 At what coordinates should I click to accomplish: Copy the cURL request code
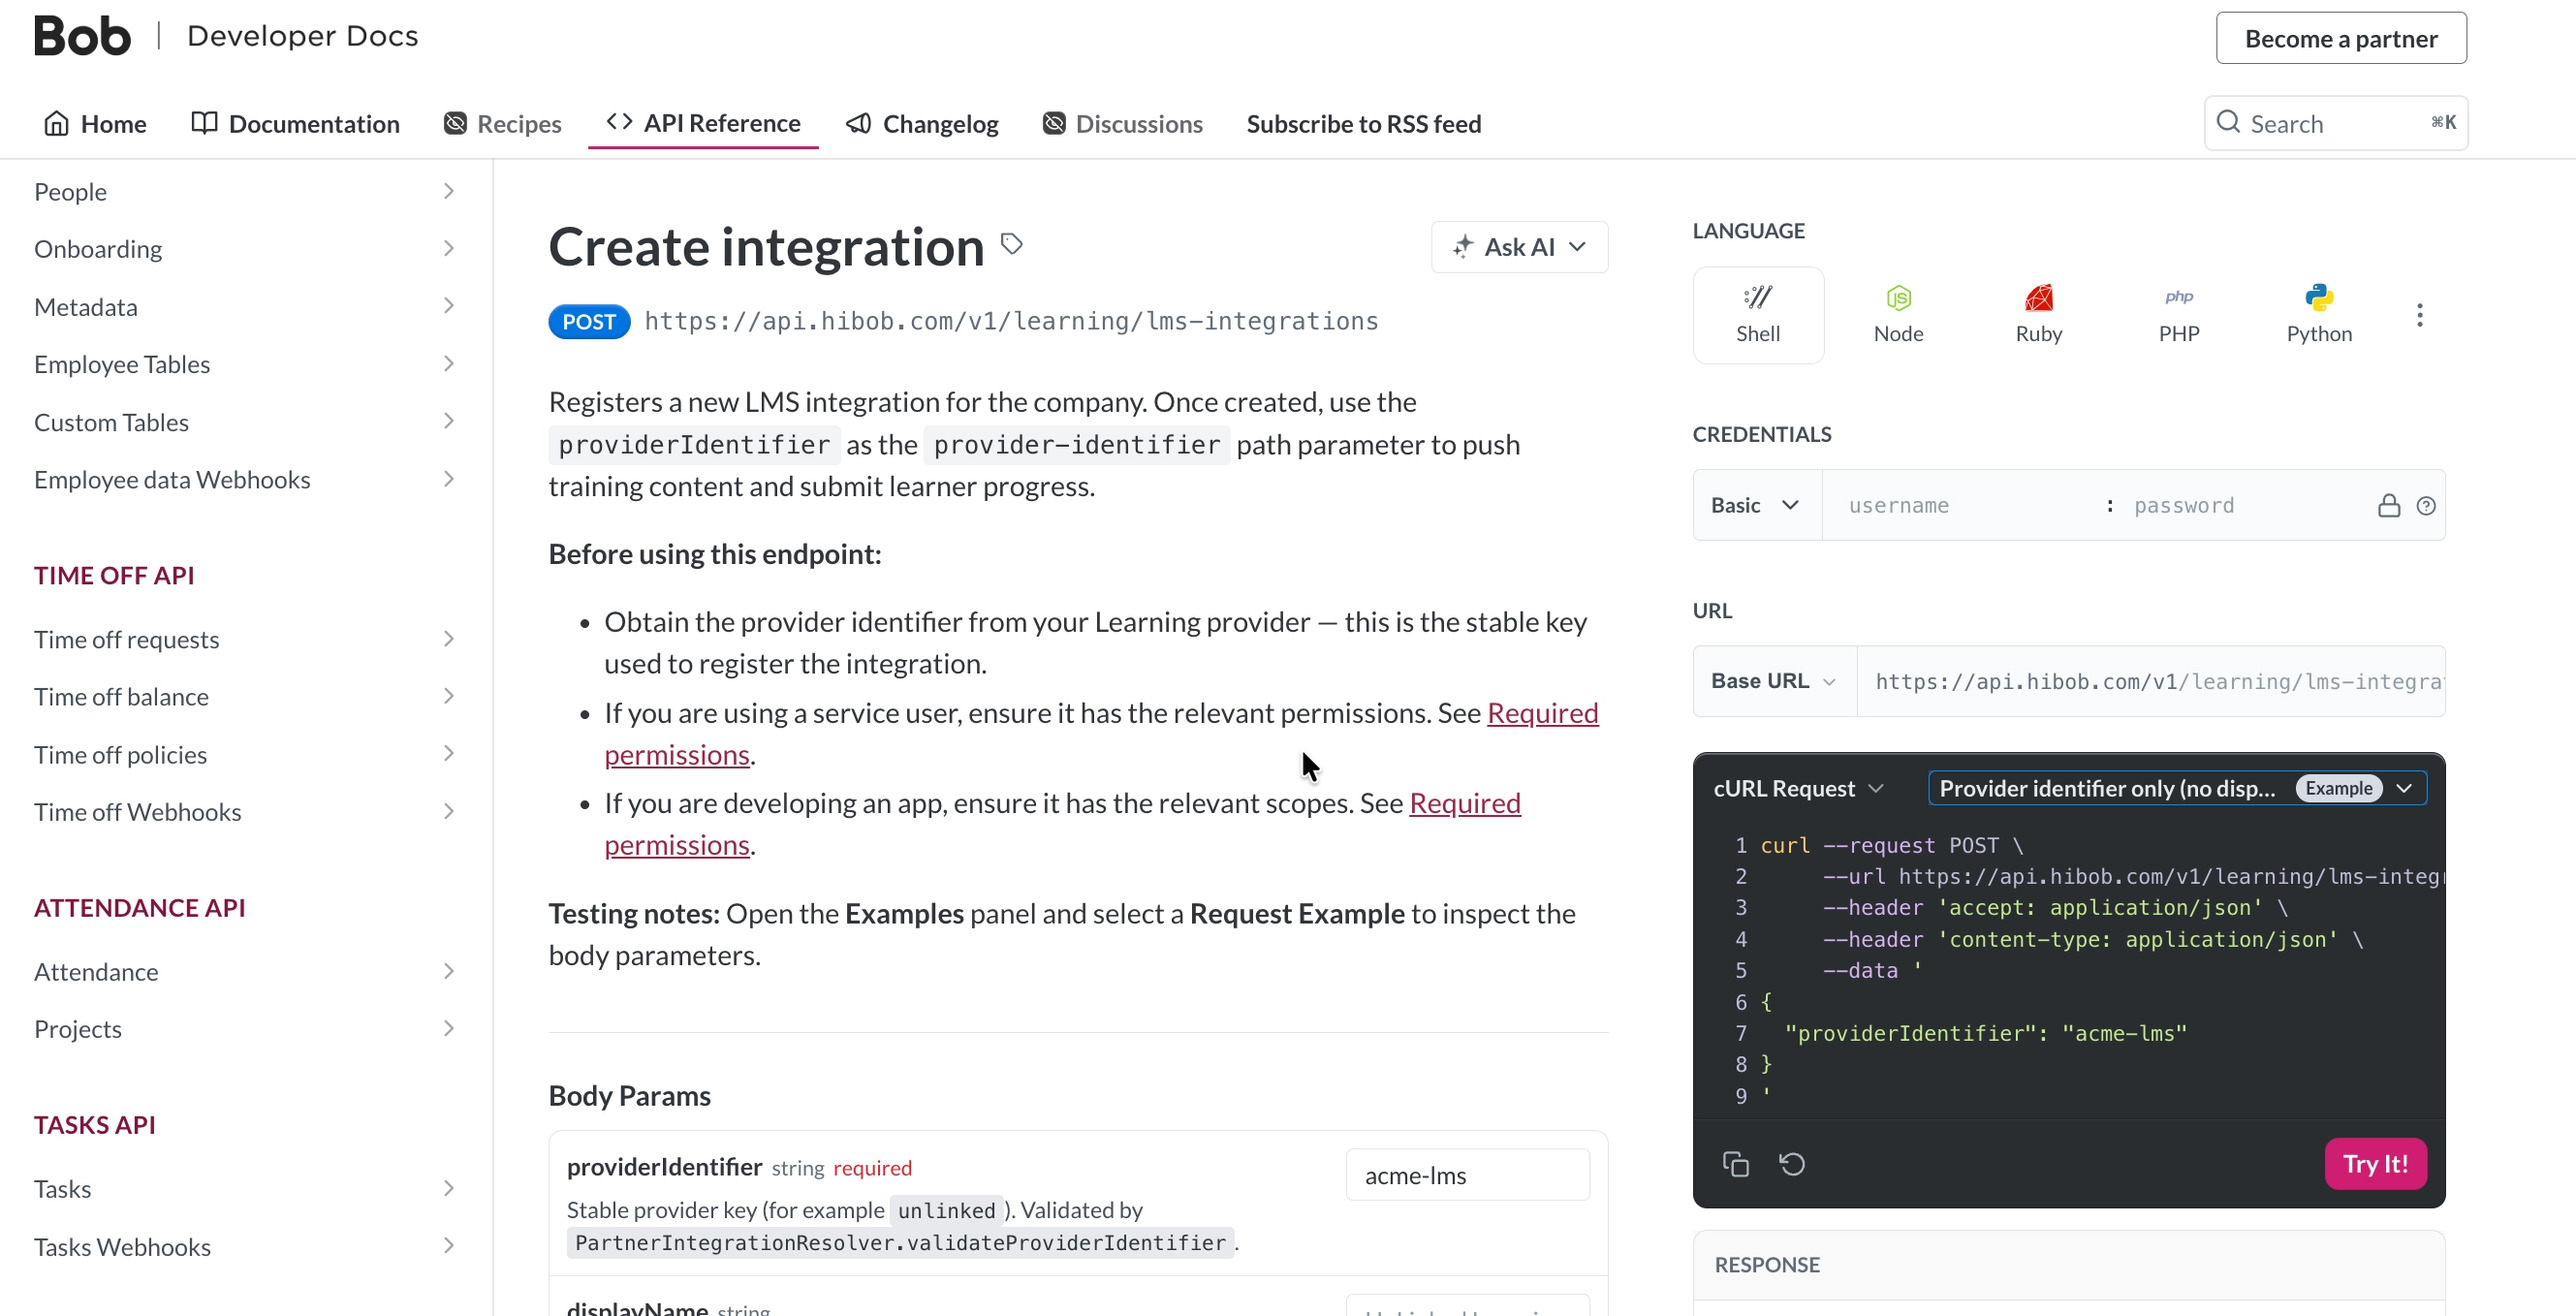1735,1164
